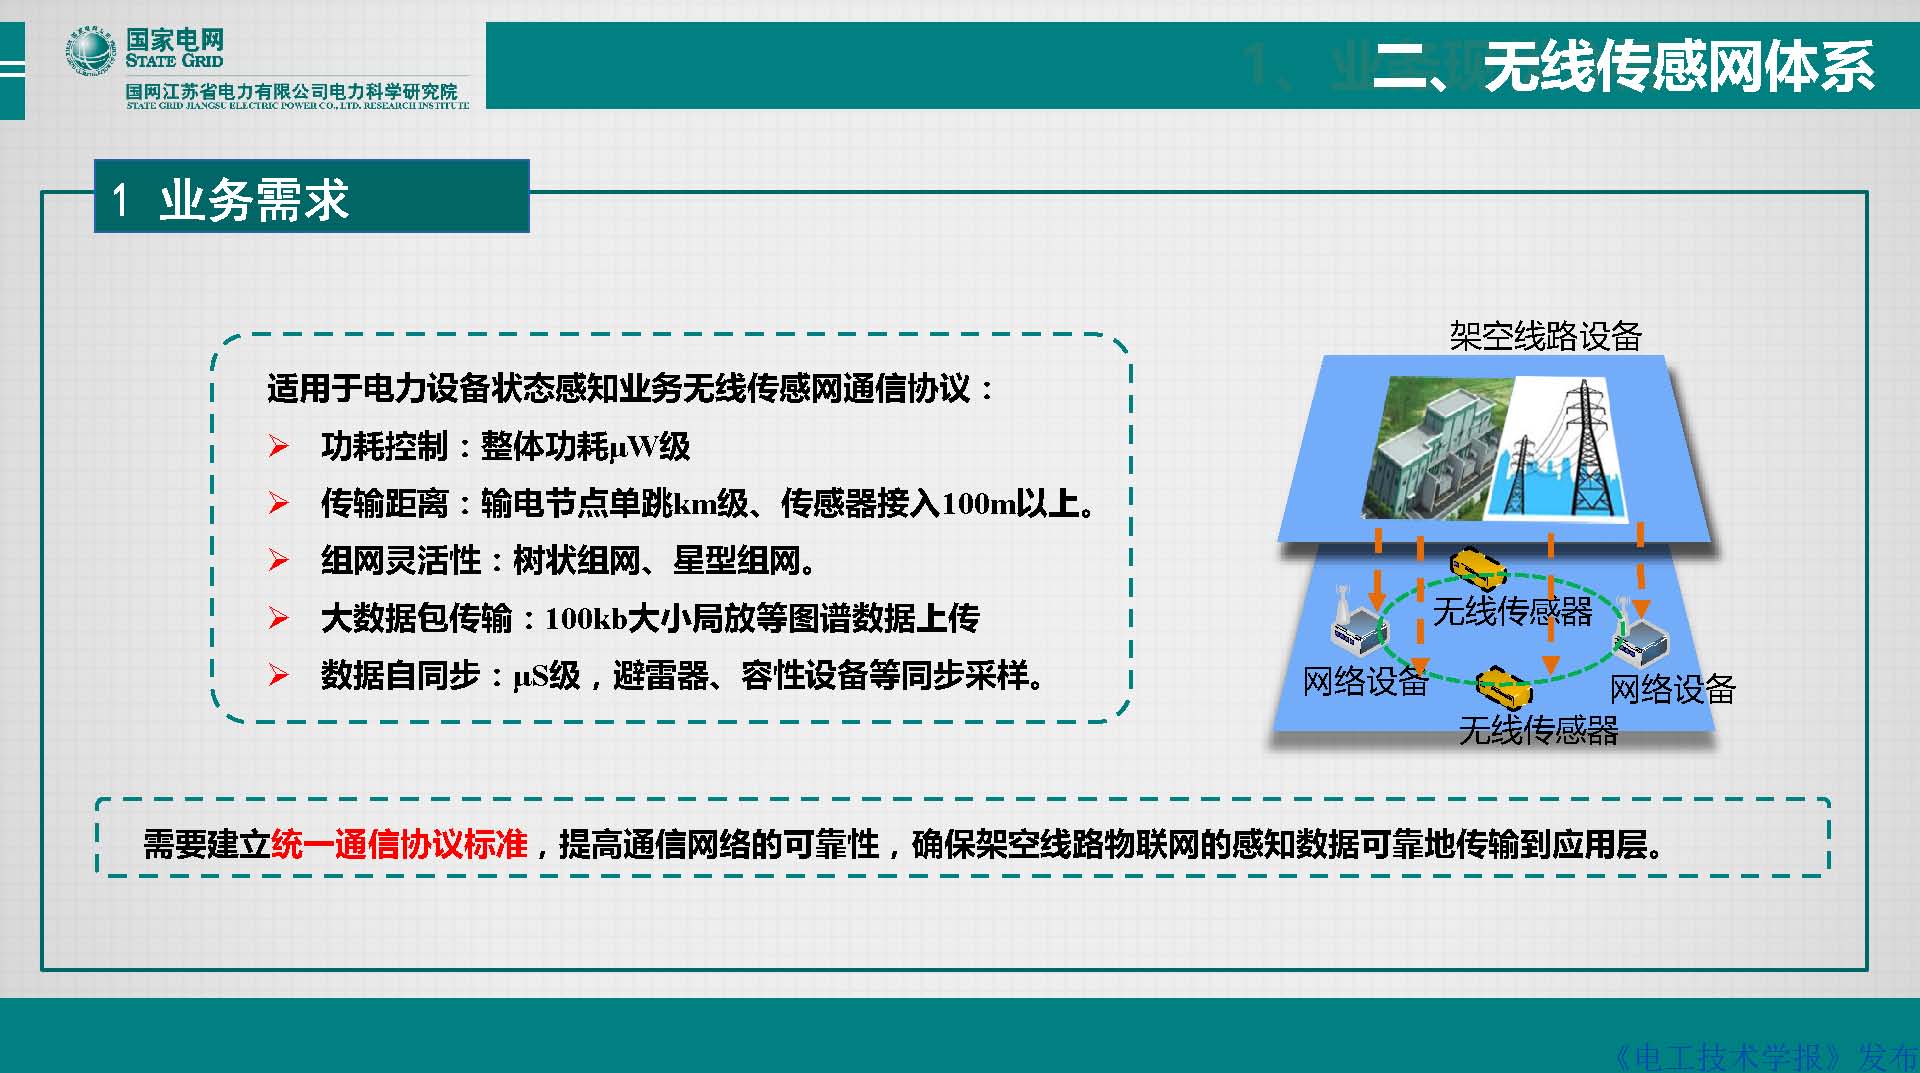Image resolution: width=1920 pixels, height=1073 pixels.
Task: Click the red text 统一通信协议标准
Action: coord(399,844)
